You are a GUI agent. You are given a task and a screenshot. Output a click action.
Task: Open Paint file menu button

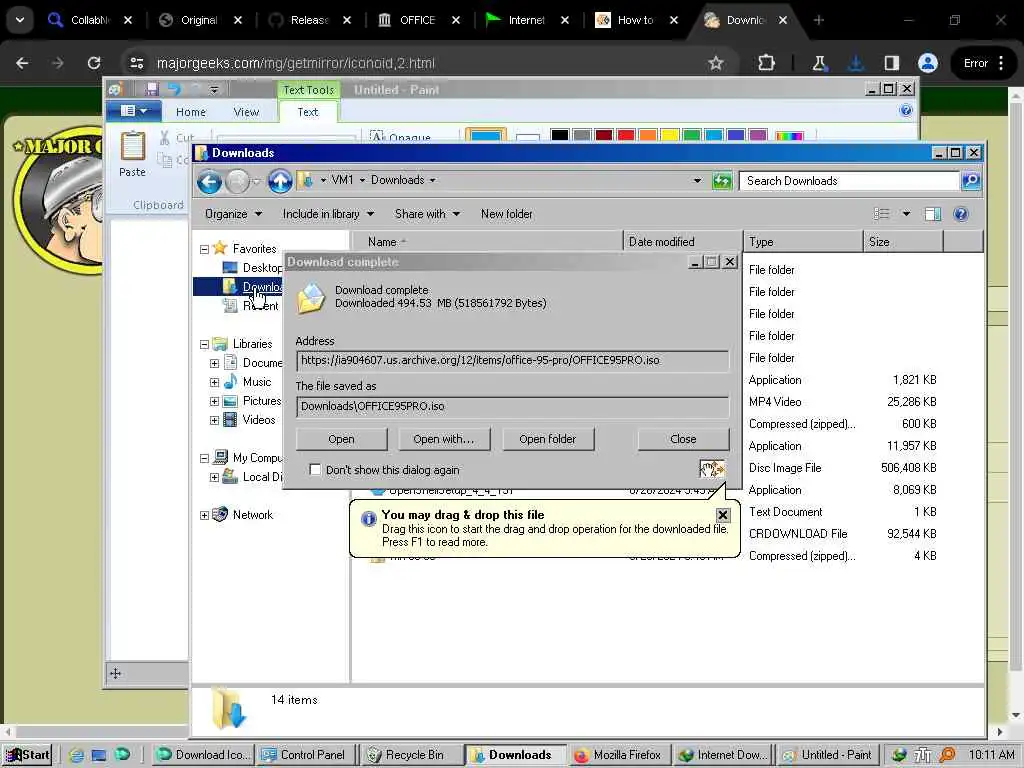tap(134, 111)
